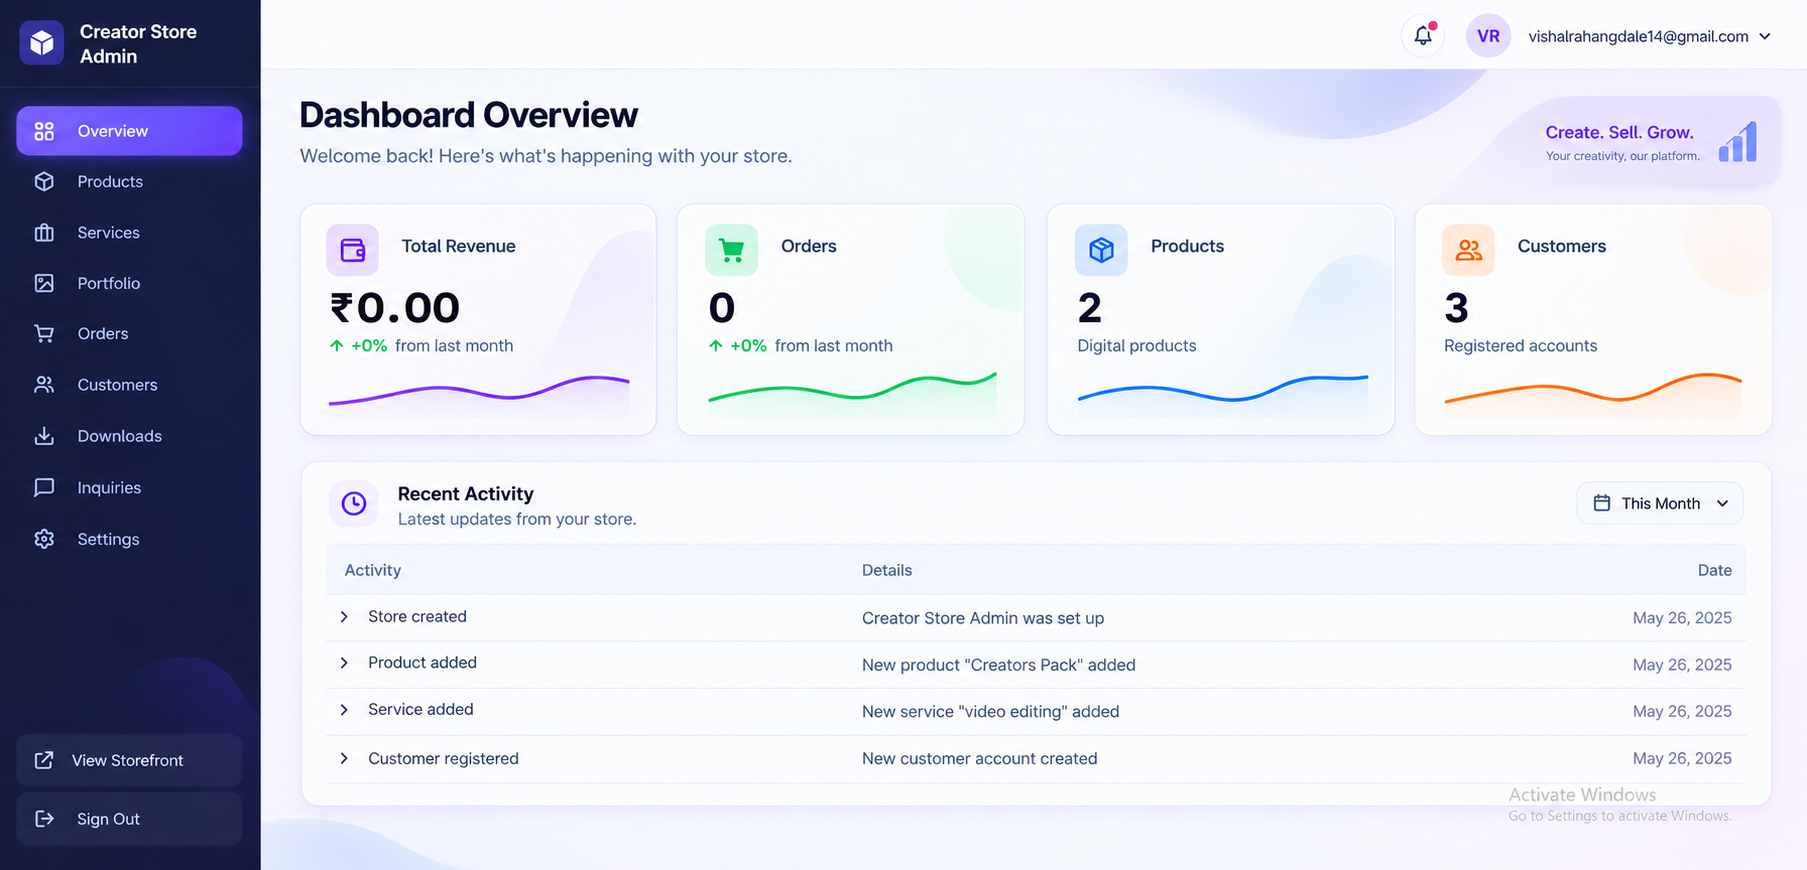Click 'New service "video editing" added' detail
The height and width of the screenshot is (870, 1807).
991,711
